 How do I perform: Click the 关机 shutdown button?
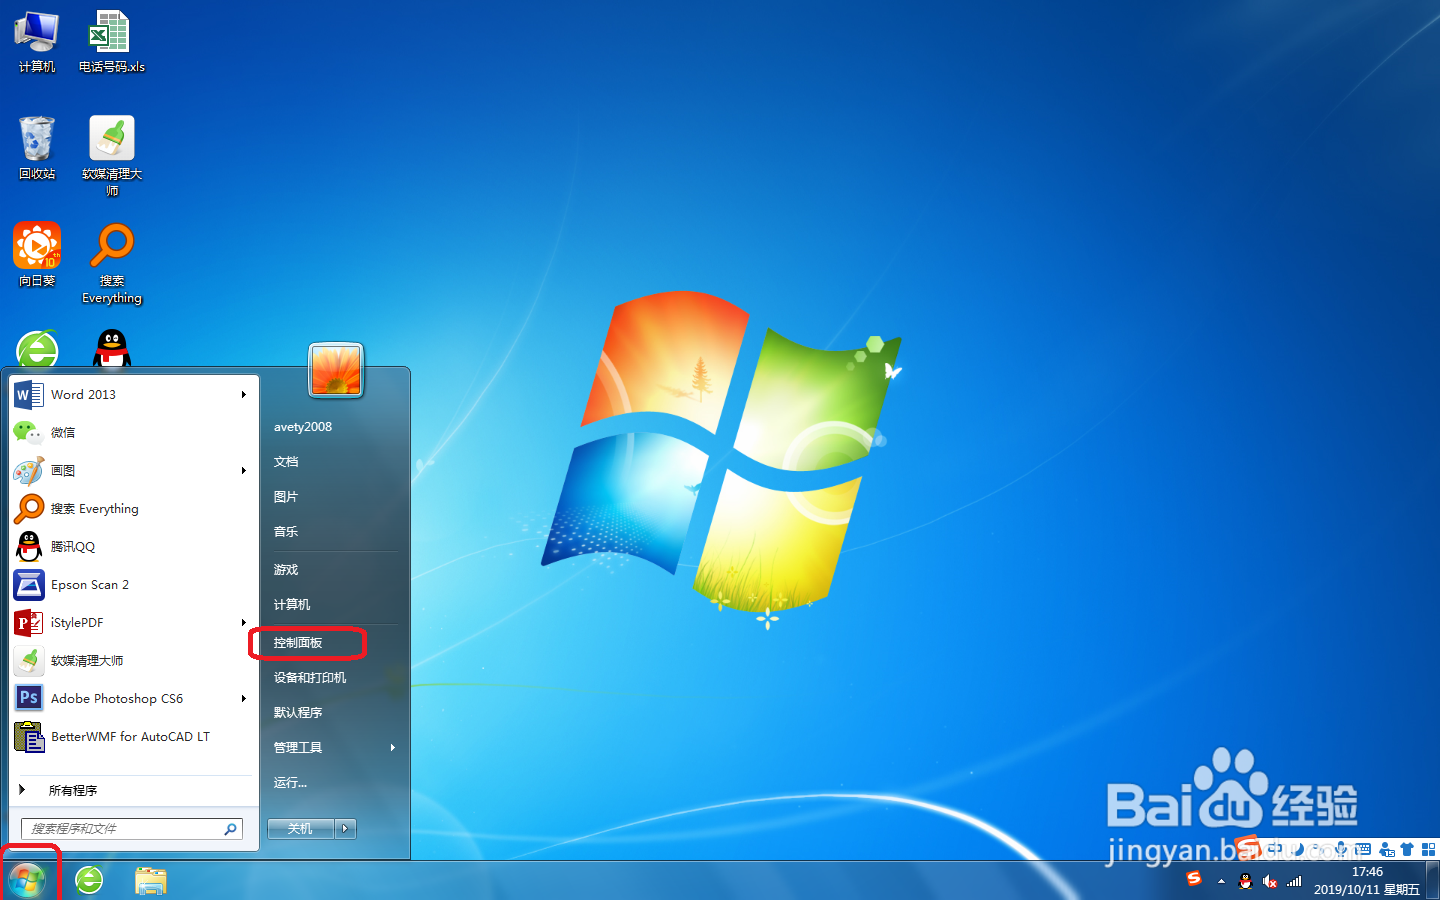tap(298, 828)
